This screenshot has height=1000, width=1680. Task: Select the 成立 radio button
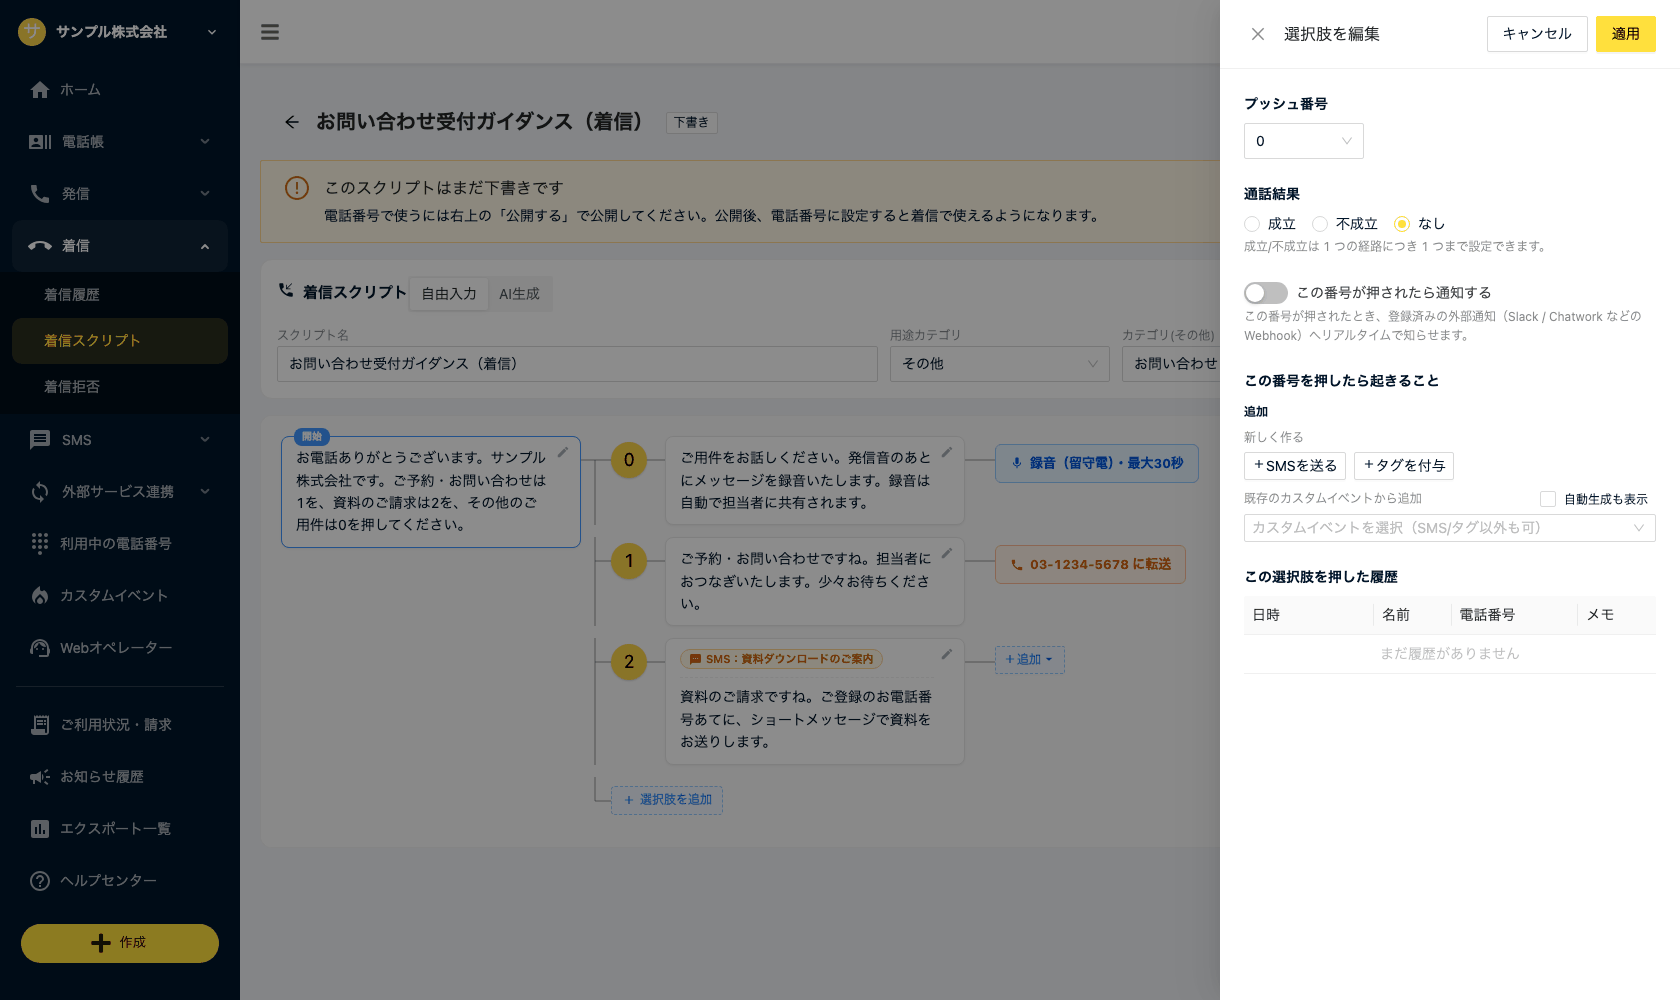pyautogui.click(x=1252, y=224)
